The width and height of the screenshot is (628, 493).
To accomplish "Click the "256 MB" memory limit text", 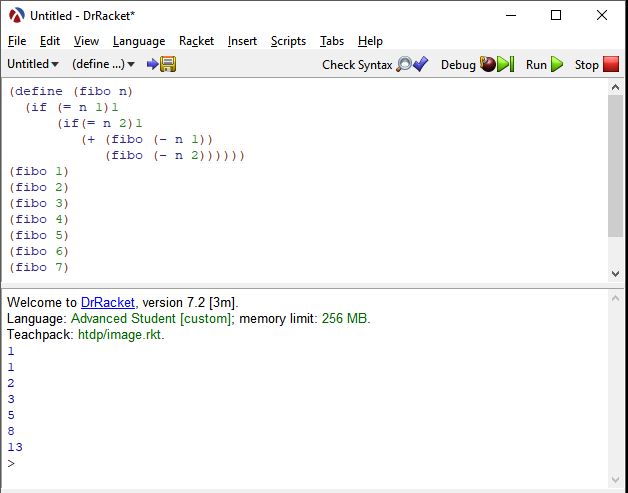I will click(344, 319).
